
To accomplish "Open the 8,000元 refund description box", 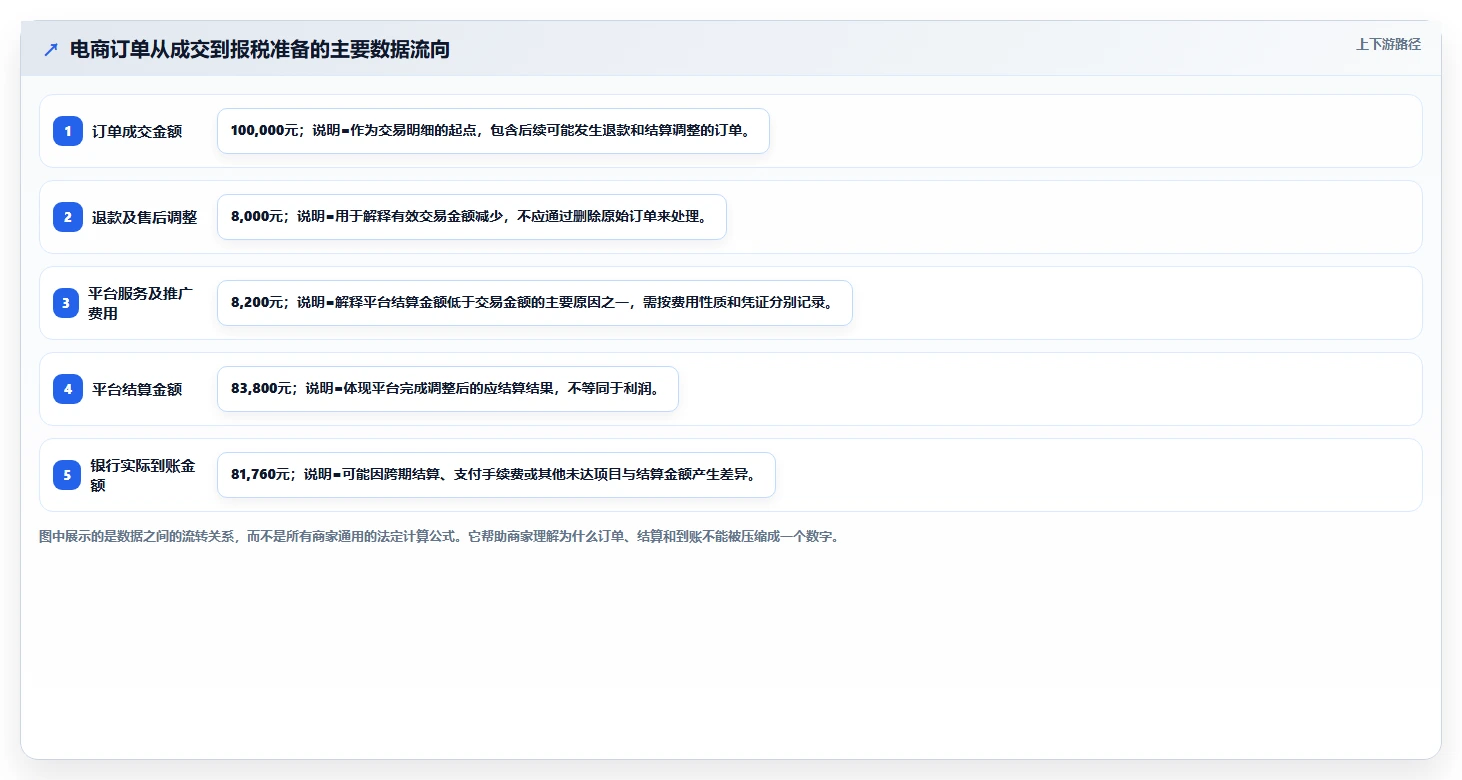I will 472,217.
